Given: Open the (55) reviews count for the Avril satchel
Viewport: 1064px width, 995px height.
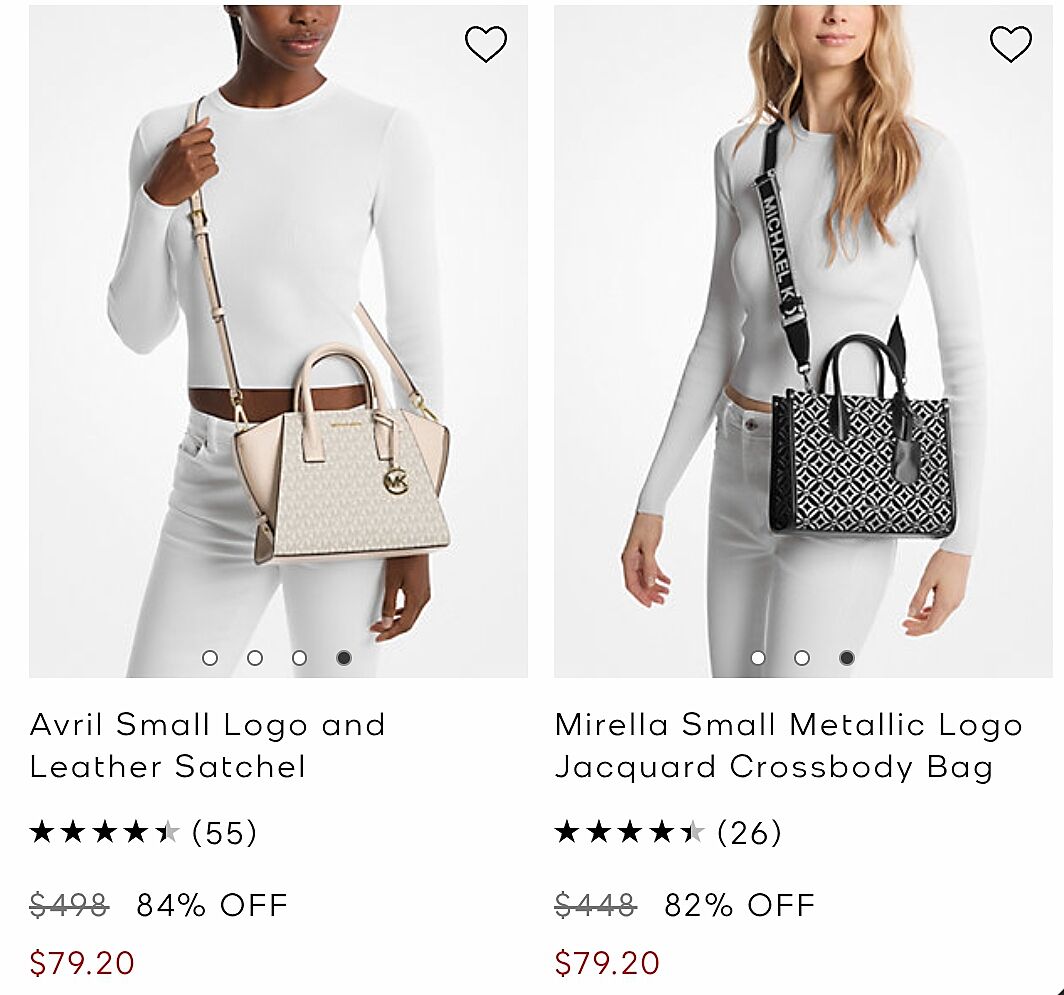Looking at the screenshot, I should [225, 832].
